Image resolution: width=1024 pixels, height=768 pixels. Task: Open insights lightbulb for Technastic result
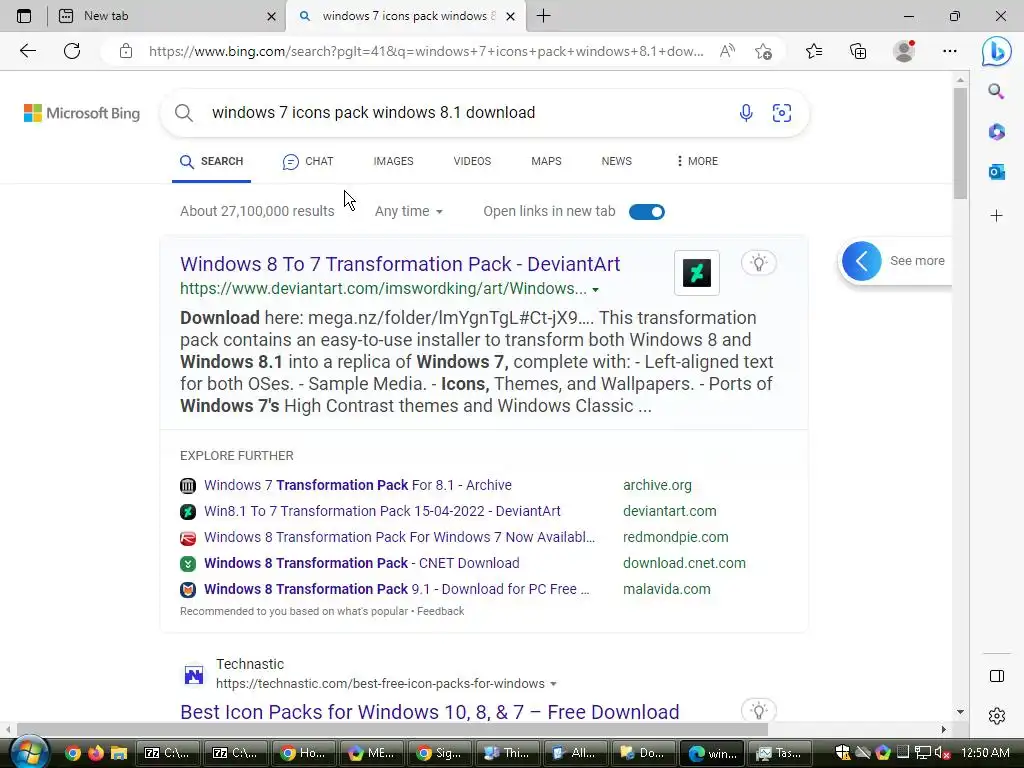(758, 711)
